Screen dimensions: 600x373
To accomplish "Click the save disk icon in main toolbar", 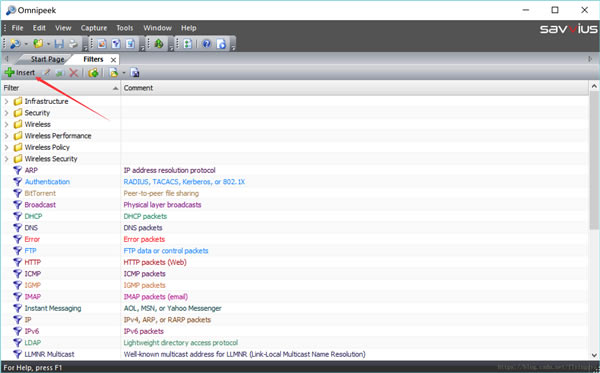I will pos(59,44).
